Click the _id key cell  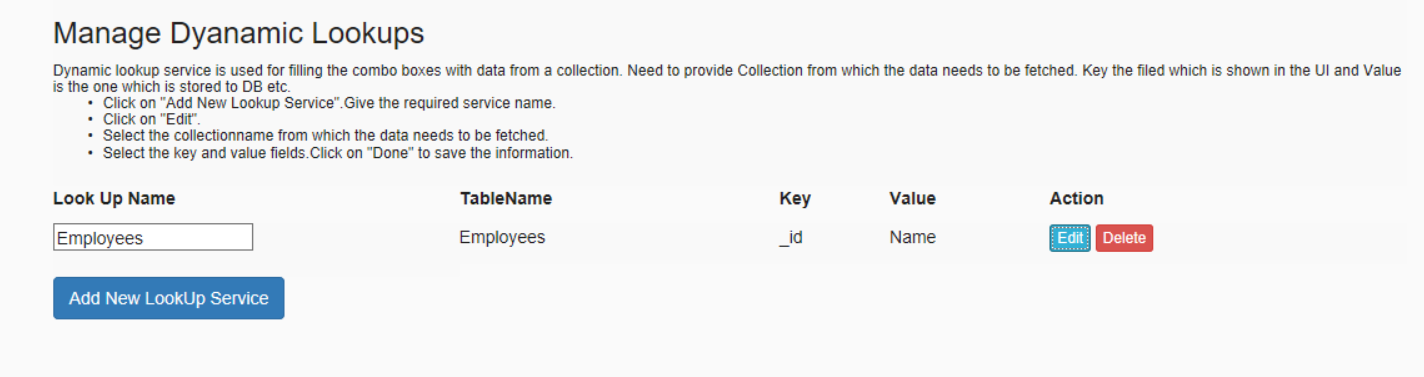pyautogui.click(x=791, y=238)
